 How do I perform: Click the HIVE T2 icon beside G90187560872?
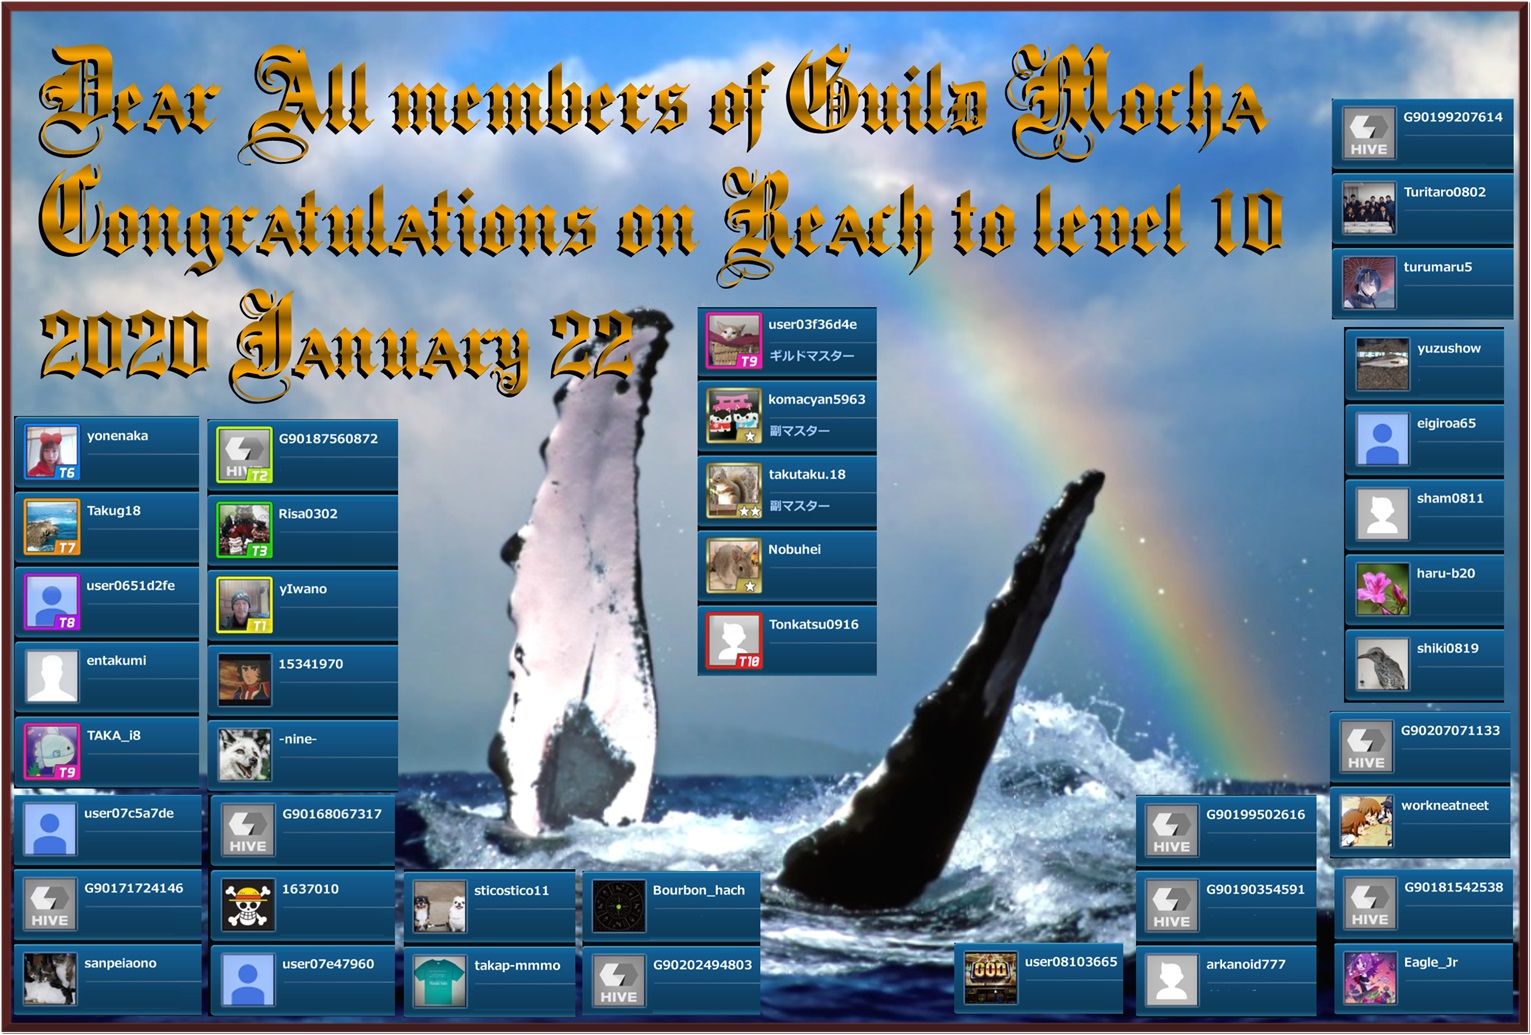click(245, 456)
